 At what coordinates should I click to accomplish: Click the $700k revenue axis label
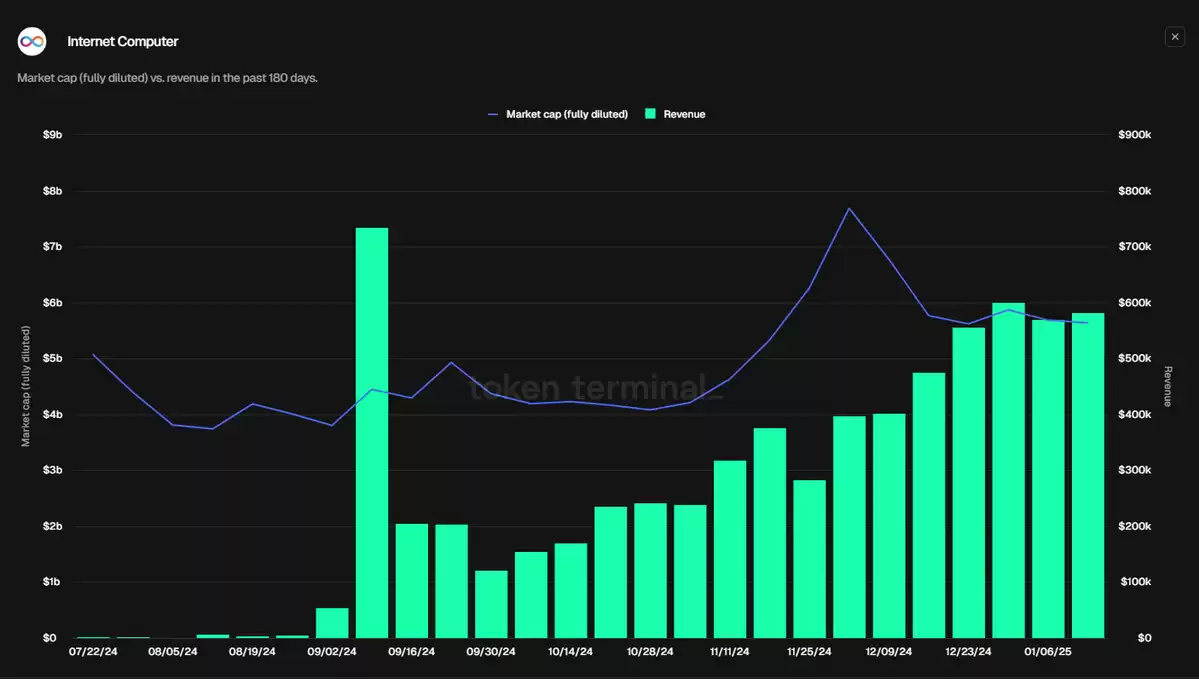click(1135, 246)
